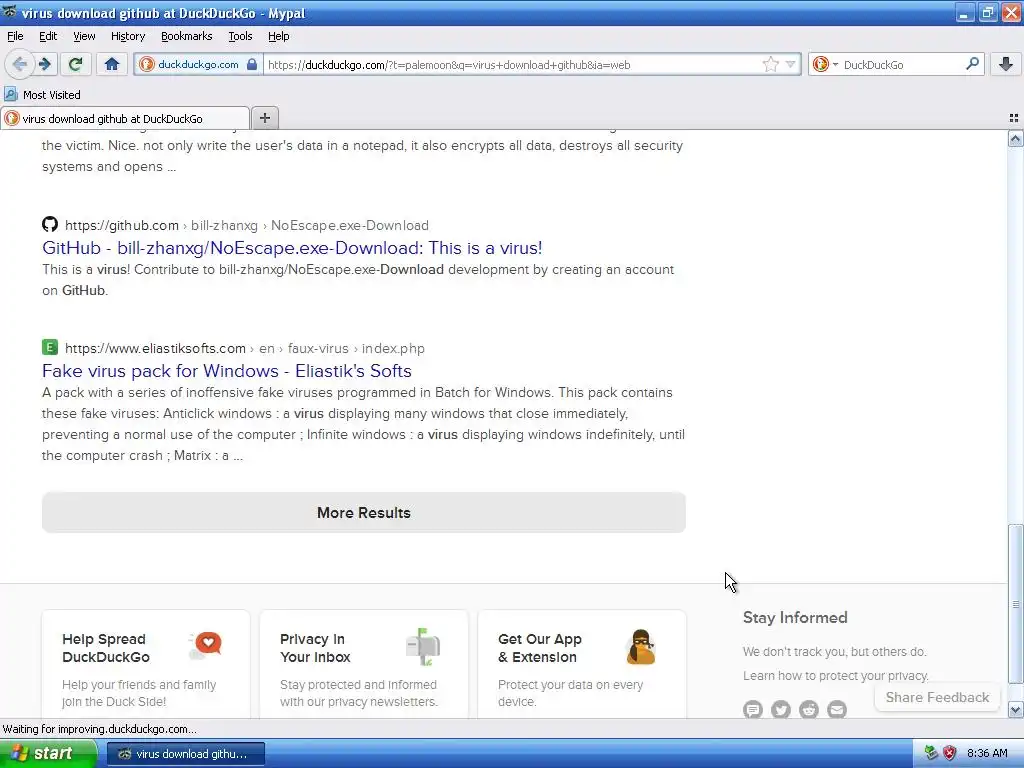Open eliastiksofts.com breadcrumb URL
Screen dimensions: 1024x768
coord(245,348)
